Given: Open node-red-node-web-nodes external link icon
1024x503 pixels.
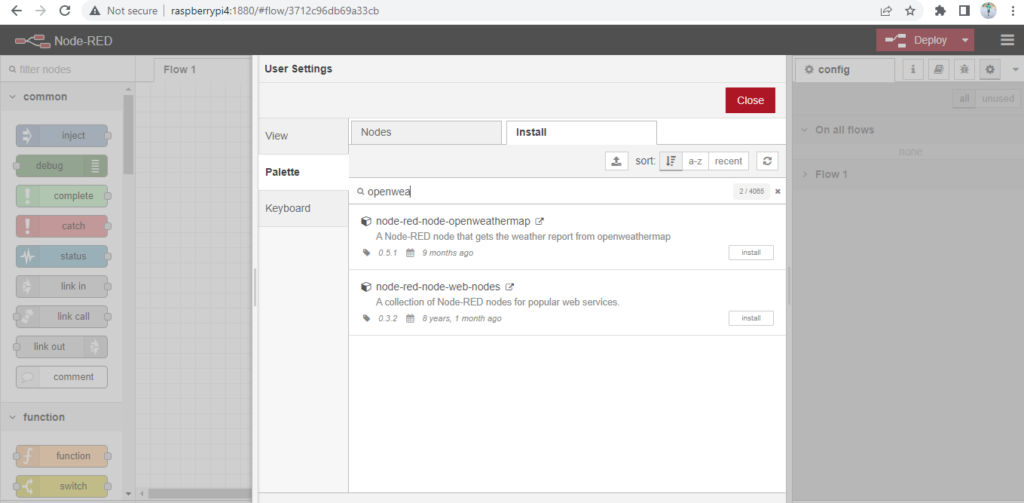Looking at the screenshot, I should (x=509, y=287).
